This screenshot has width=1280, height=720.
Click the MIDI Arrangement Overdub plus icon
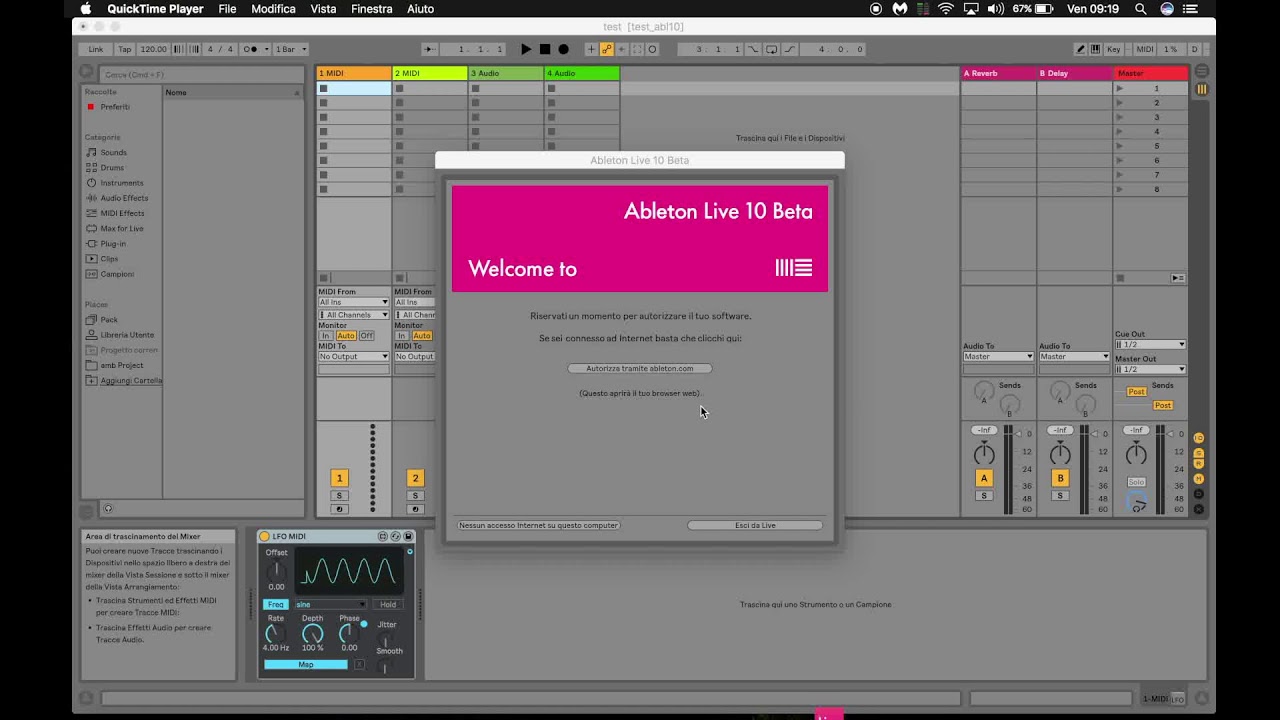coord(591,49)
